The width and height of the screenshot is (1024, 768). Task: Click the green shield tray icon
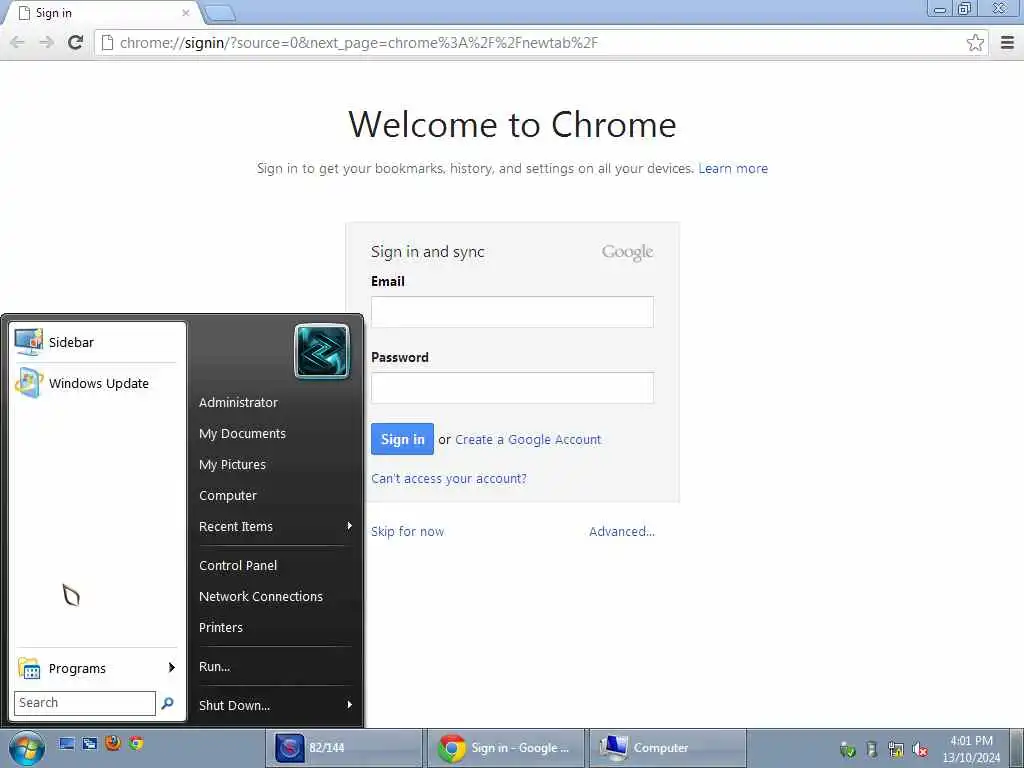[x=848, y=750]
